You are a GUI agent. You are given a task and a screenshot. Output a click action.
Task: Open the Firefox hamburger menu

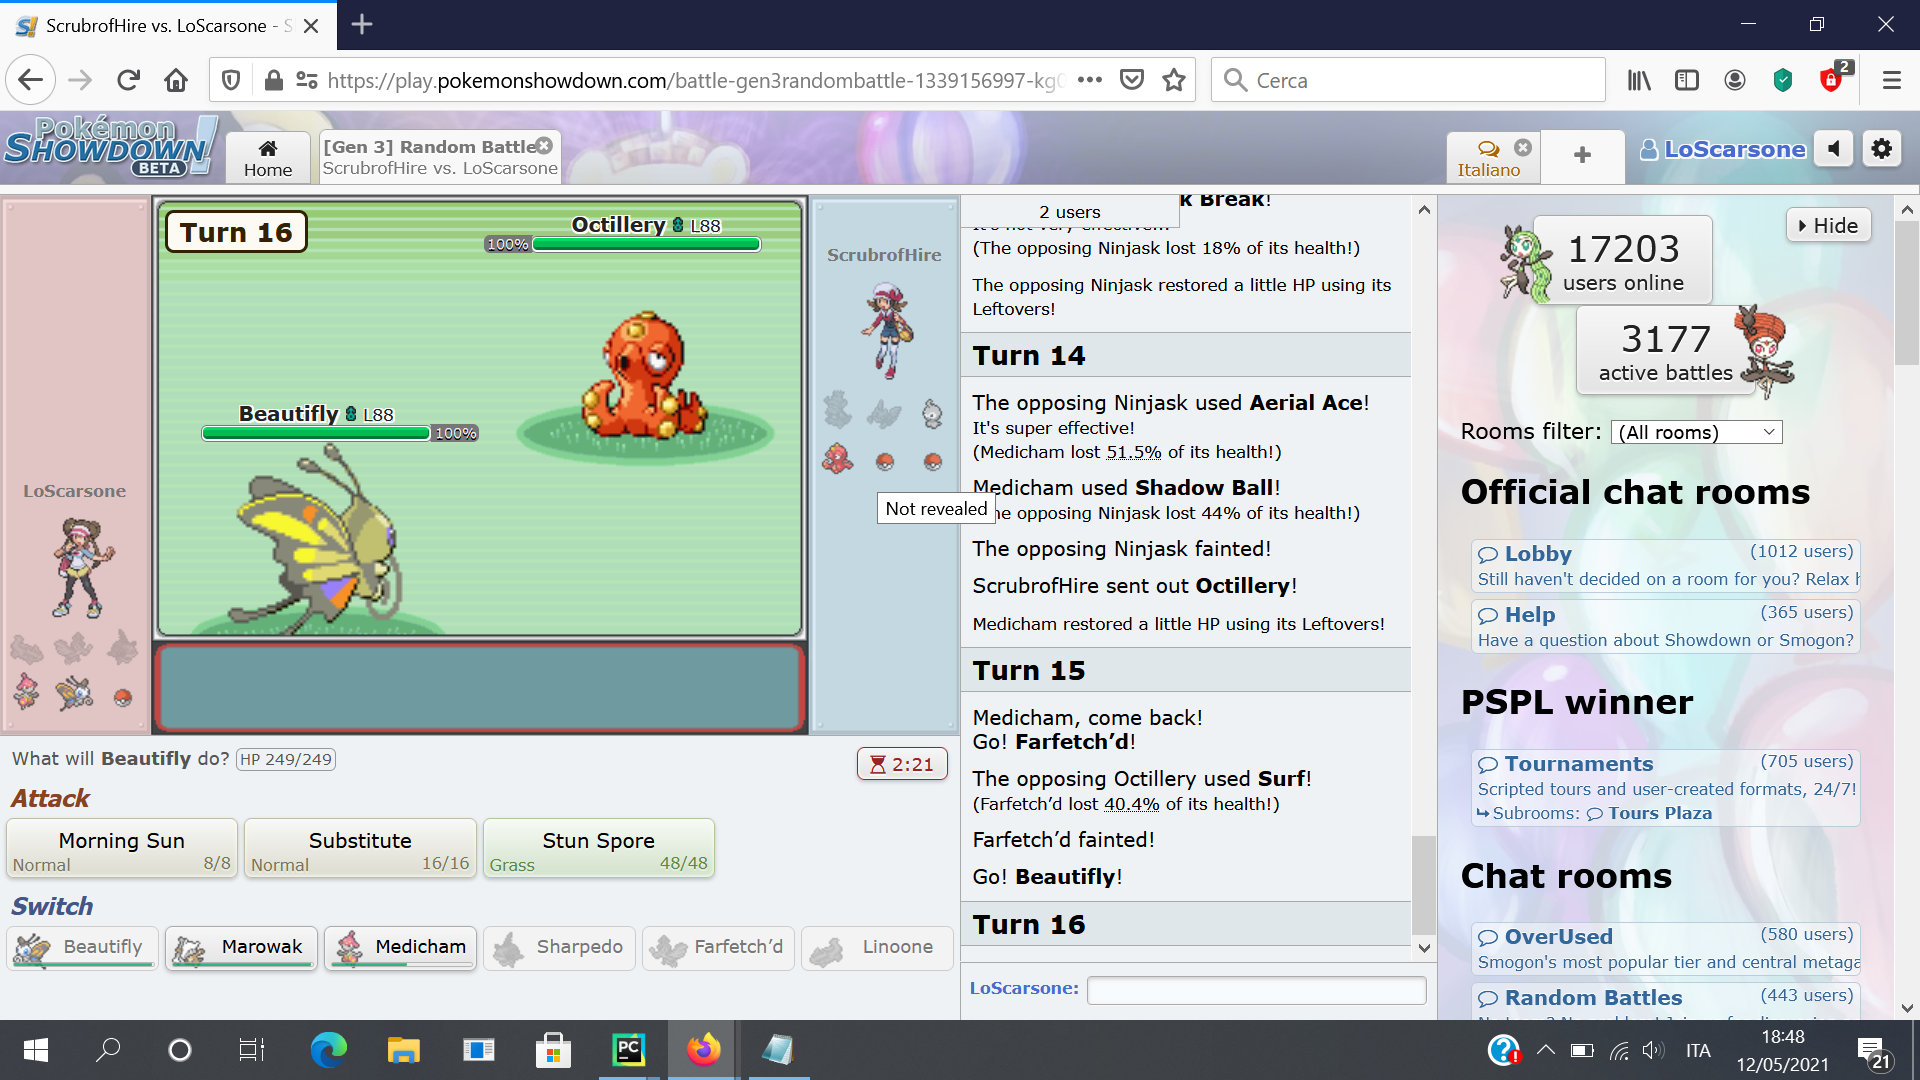click(1891, 80)
